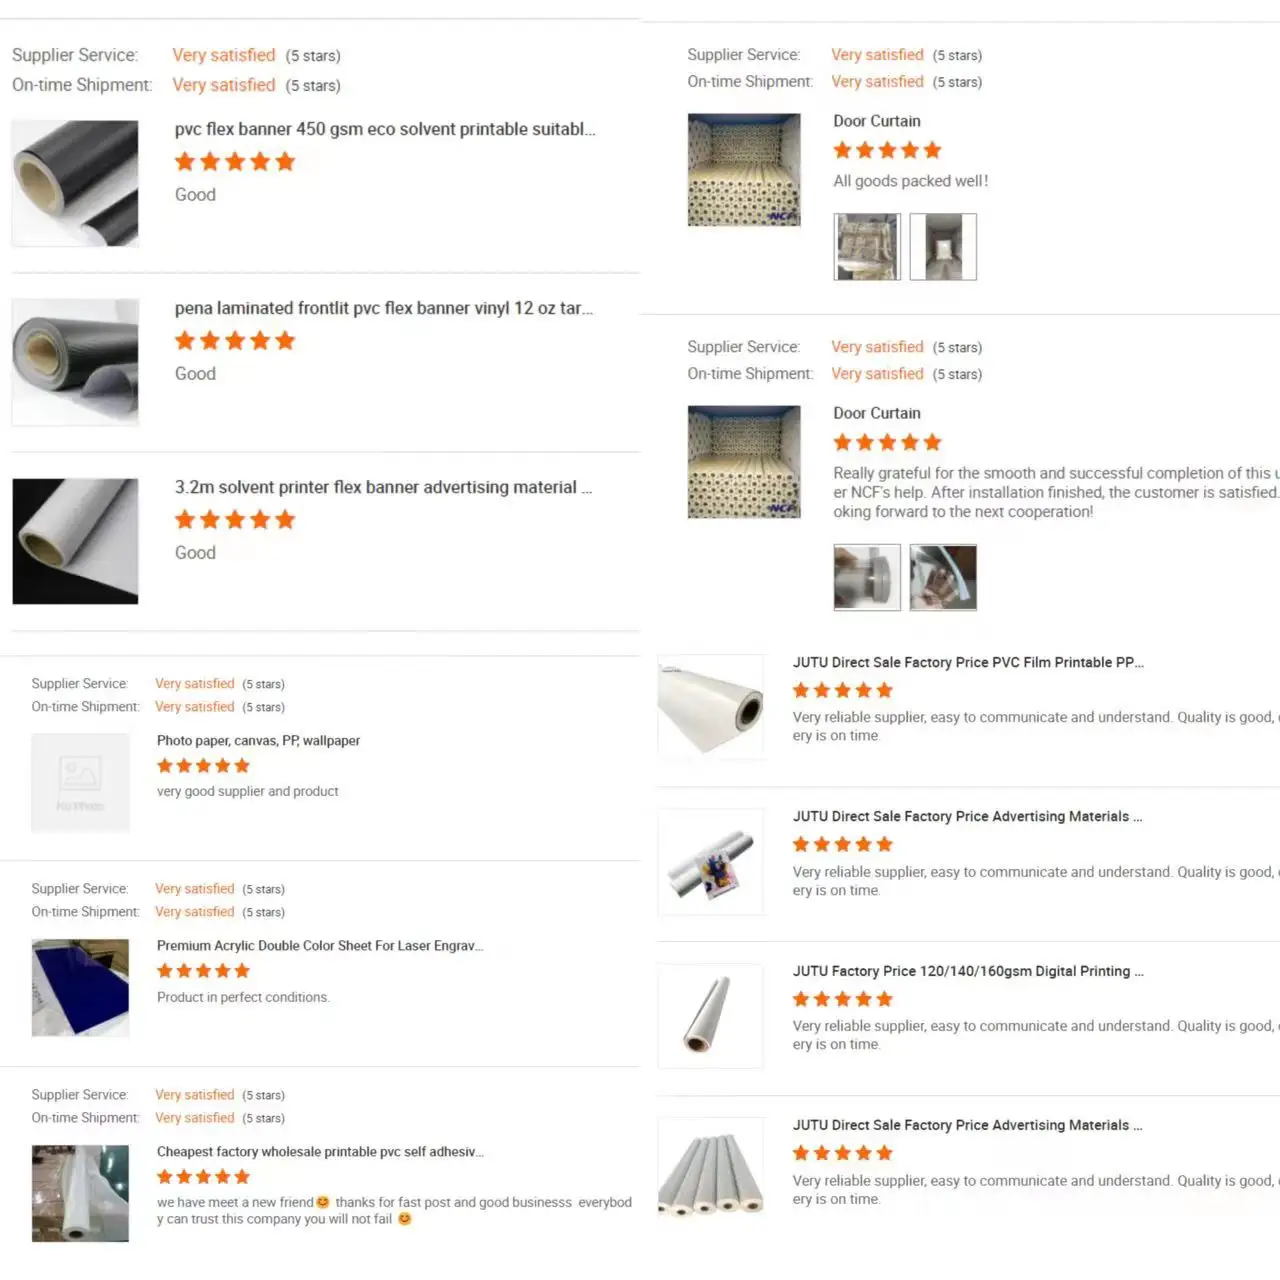Open first review photo under All goods packed well
The height and width of the screenshot is (1280, 1280).
pyautogui.click(x=867, y=246)
